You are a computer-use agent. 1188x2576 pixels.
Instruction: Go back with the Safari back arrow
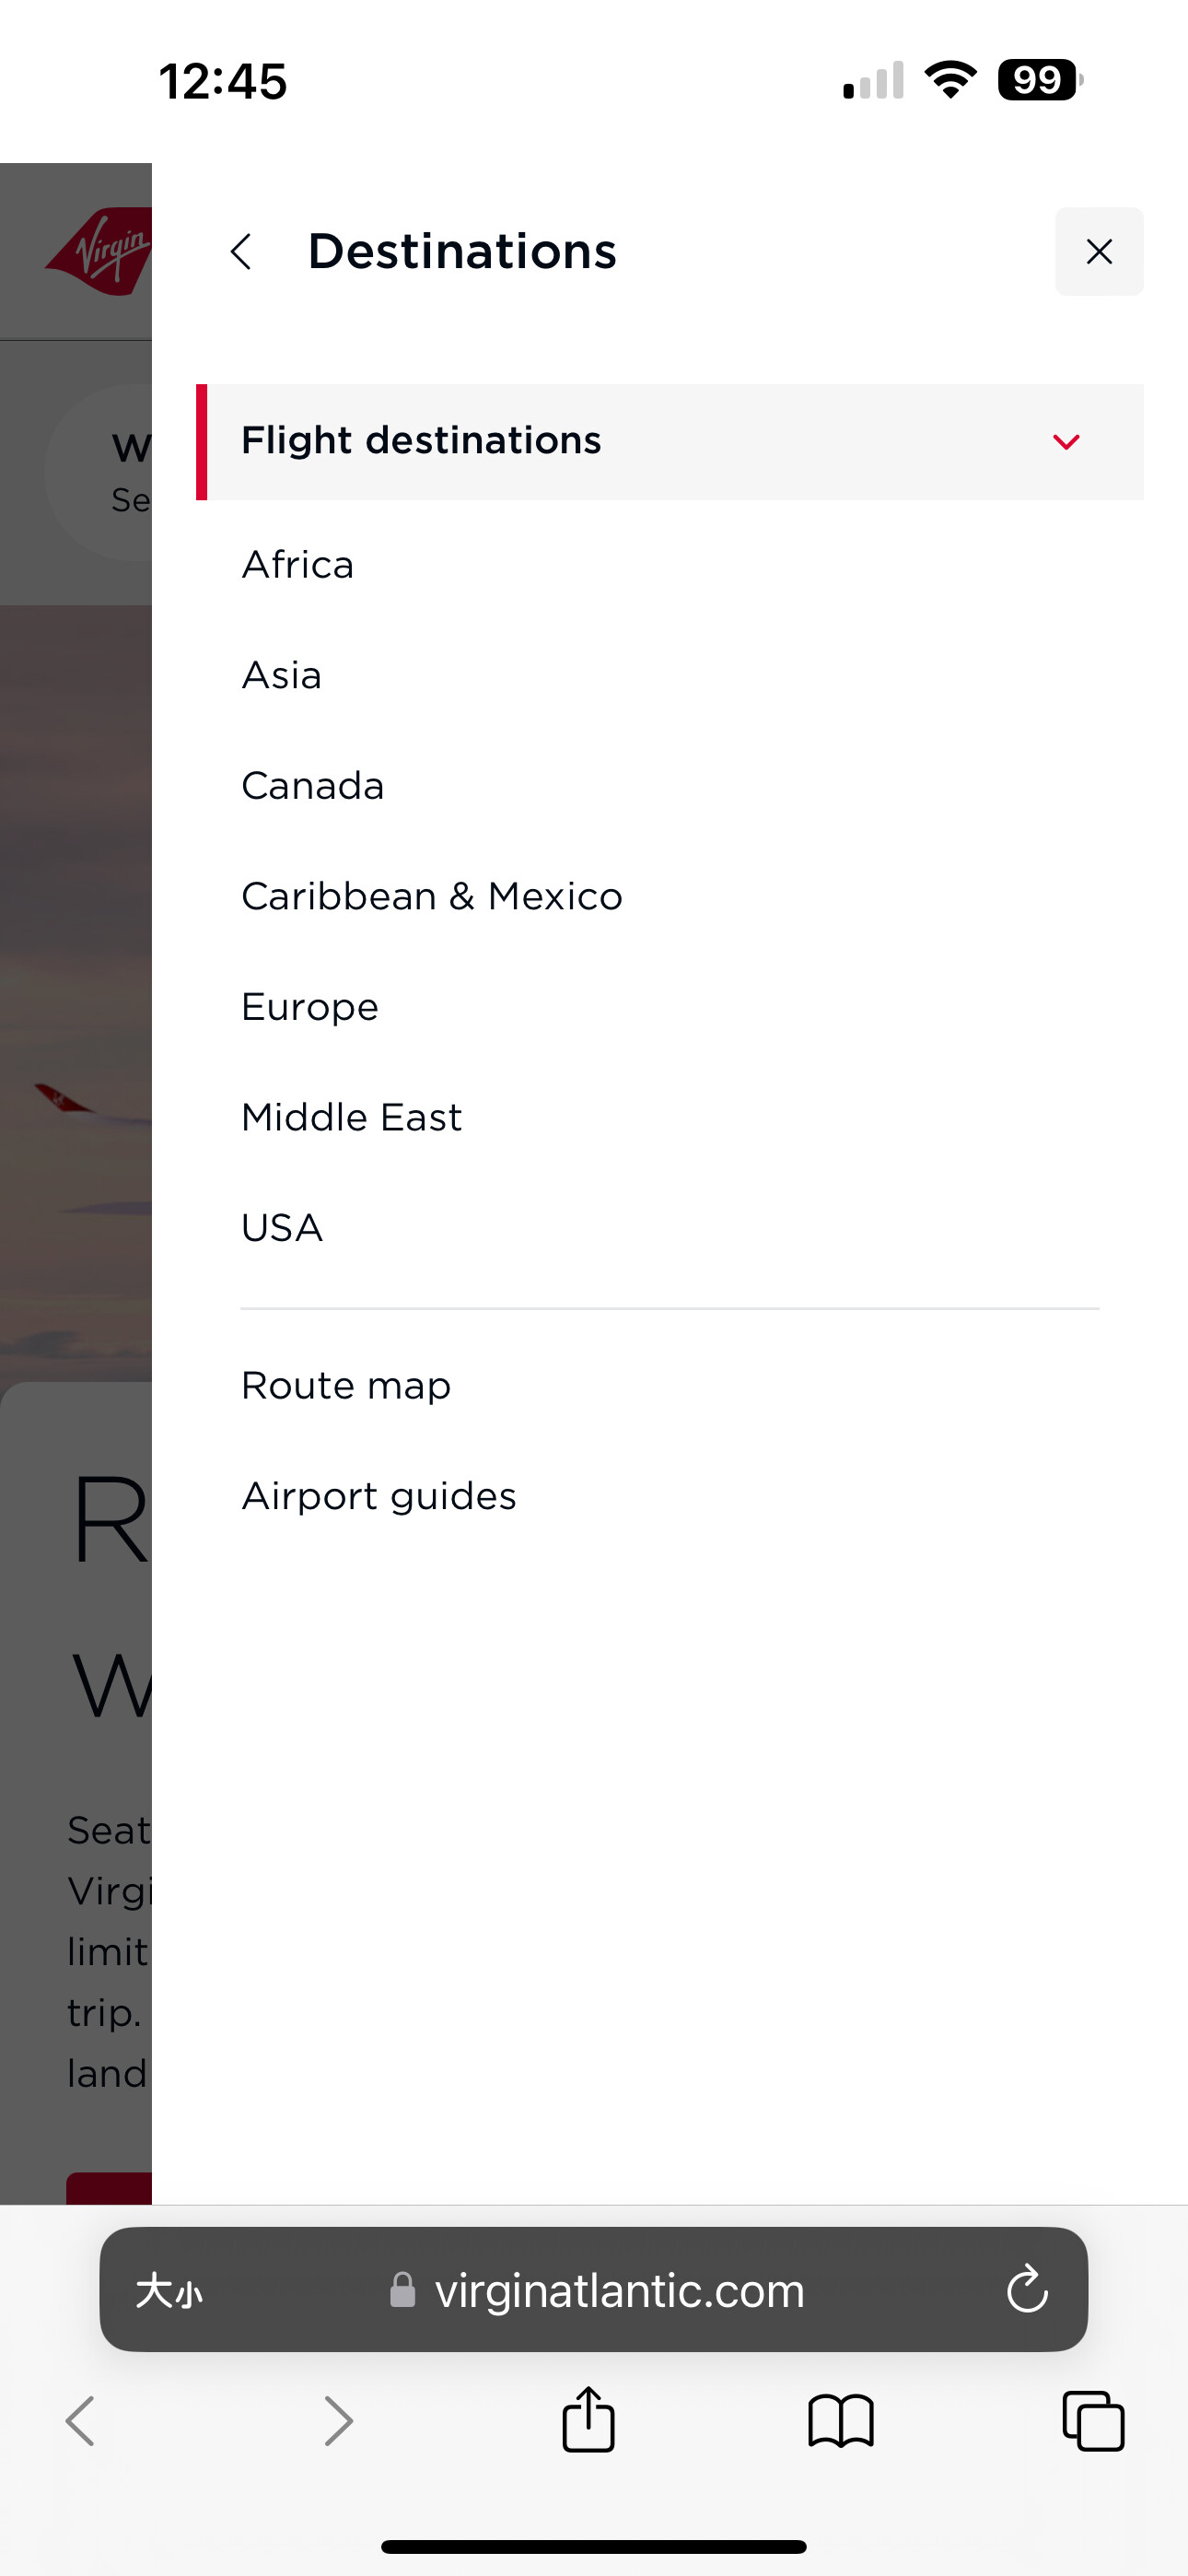tap(80, 2422)
